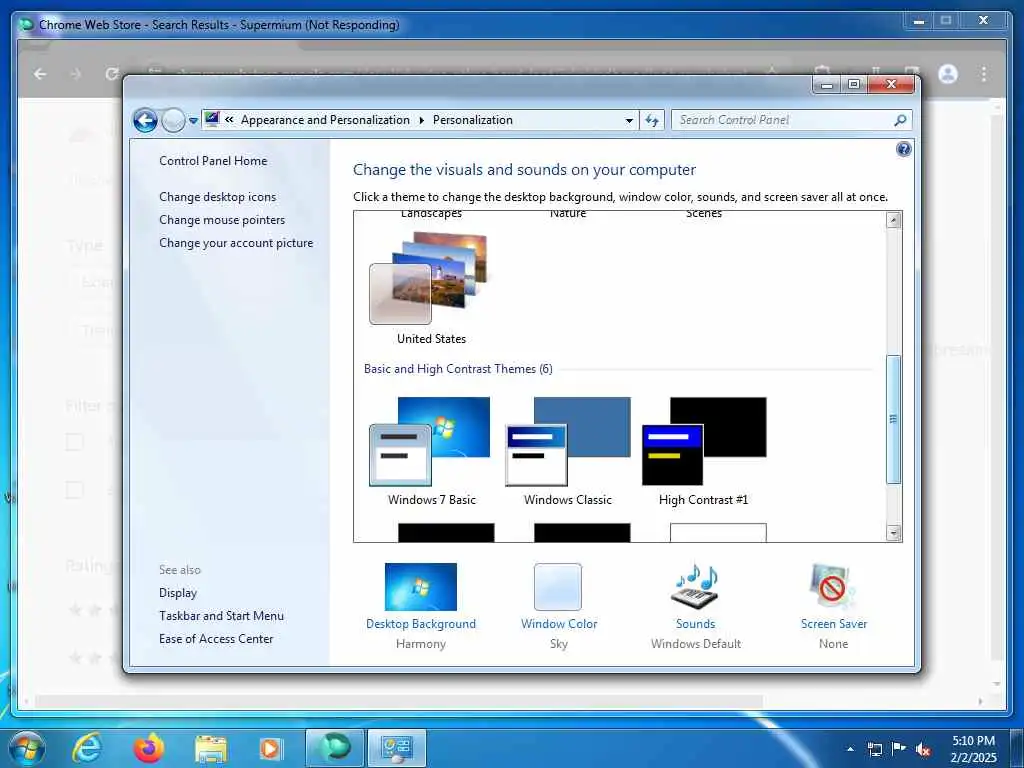
Task: Launch Internet Explorer from taskbar
Action: pos(87,748)
